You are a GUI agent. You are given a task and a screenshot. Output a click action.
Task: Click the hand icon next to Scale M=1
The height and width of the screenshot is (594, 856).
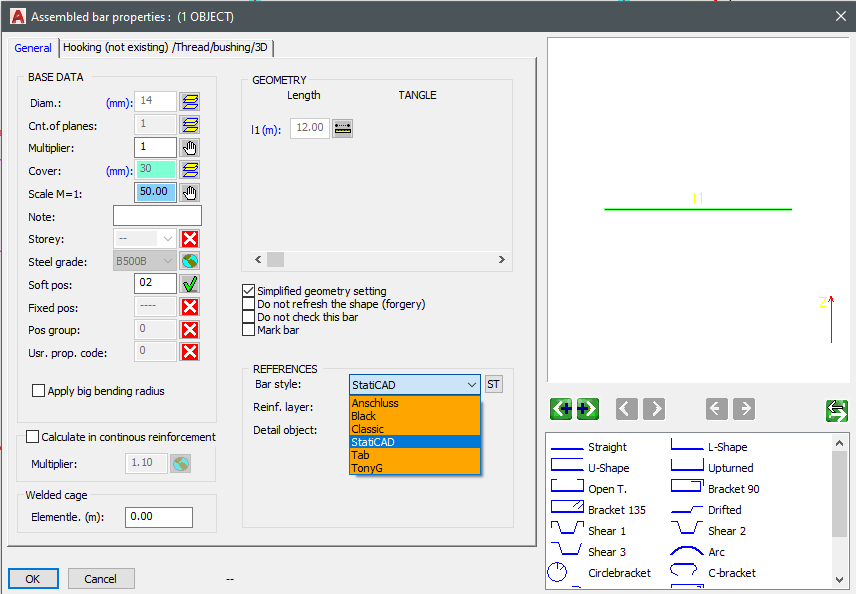(x=190, y=193)
